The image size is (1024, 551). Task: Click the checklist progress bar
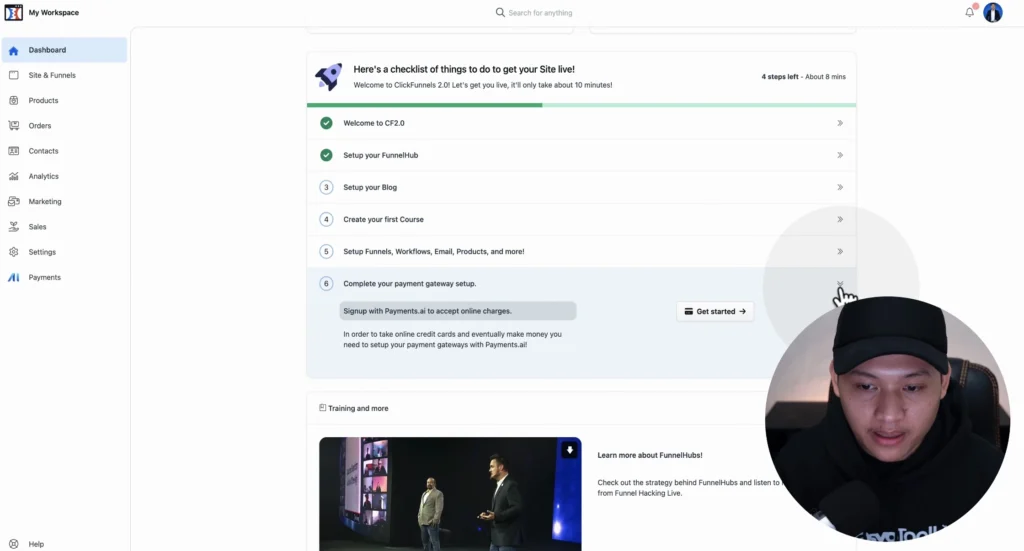pos(581,105)
